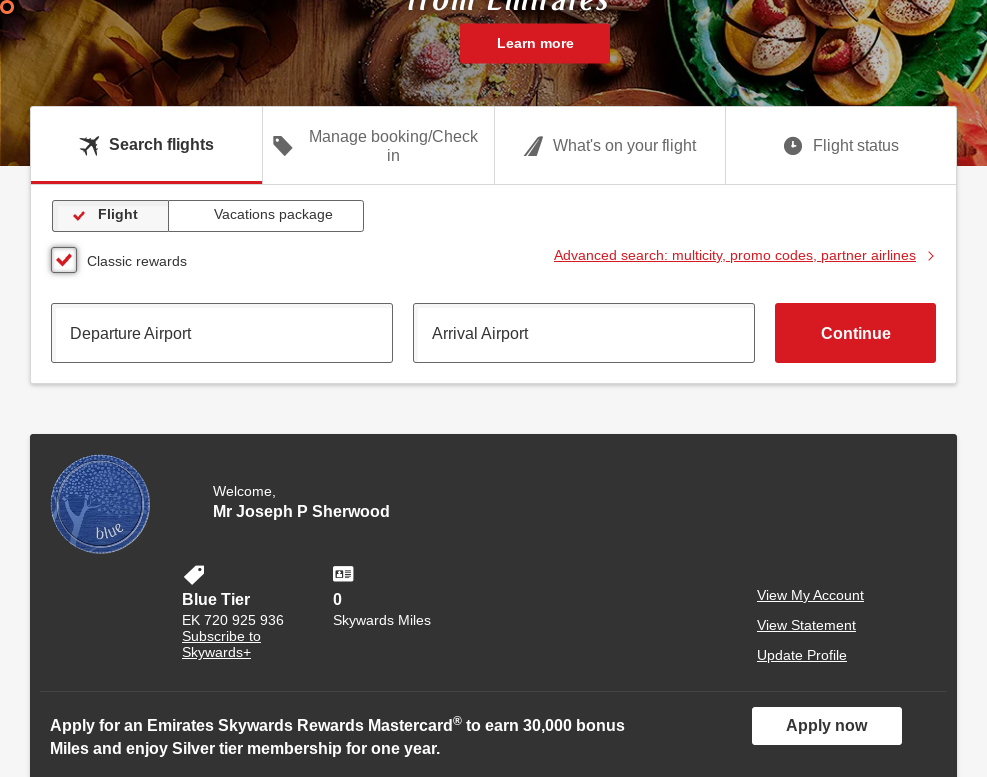The height and width of the screenshot is (777, 987).
Task: Click the airplane icon in Search flights tab
Action: pyautogui.click(x=89, y=145)
